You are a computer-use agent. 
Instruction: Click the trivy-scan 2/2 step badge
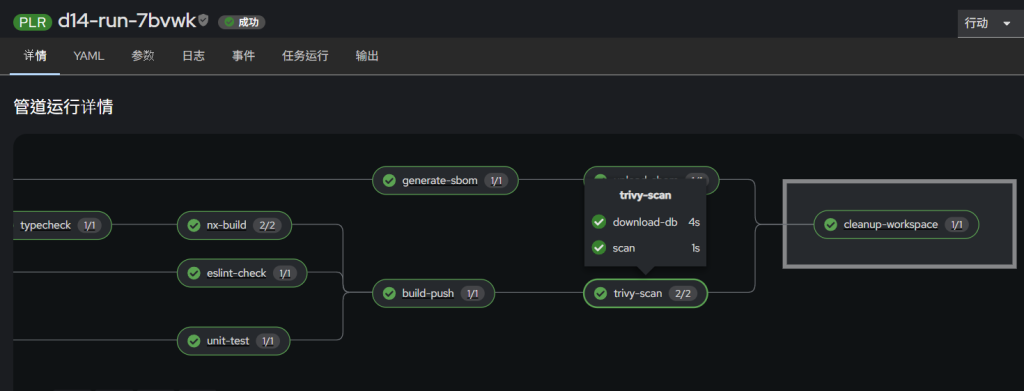[682, 293]
